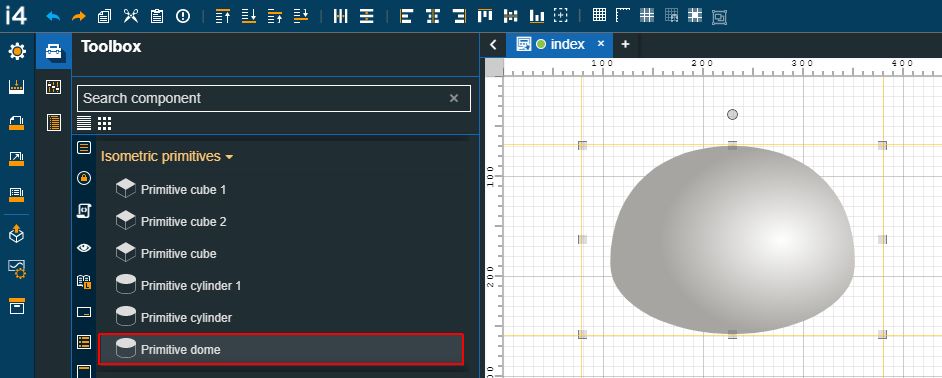
Task: Click the archive box icon
Action: pyautogui.click(x=17, y=305)
